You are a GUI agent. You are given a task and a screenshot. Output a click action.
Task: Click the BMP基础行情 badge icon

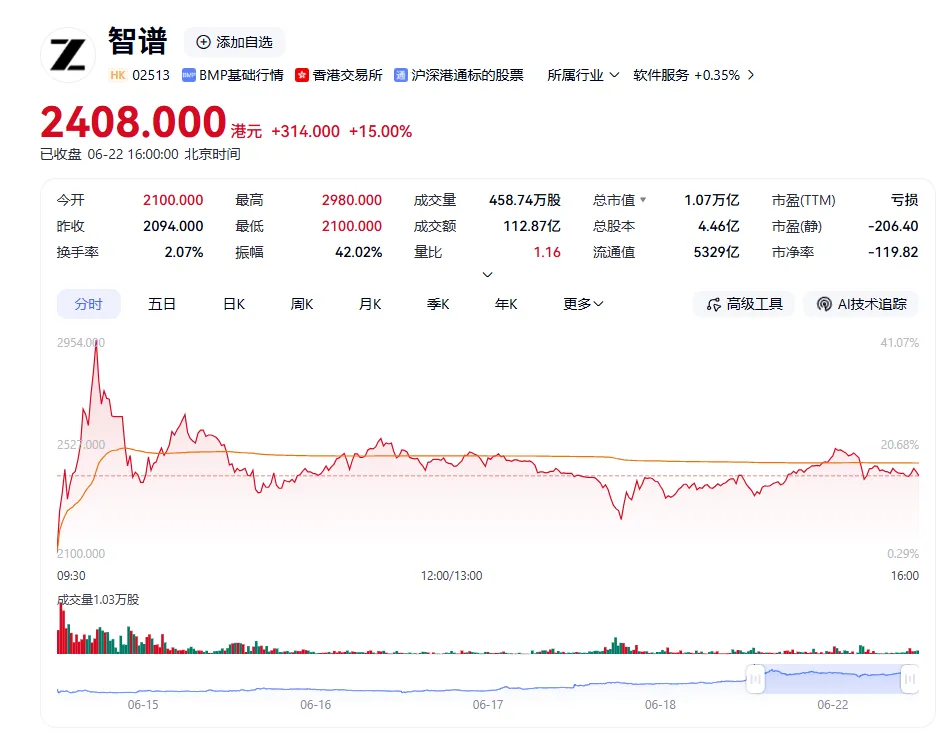pos(188,75)
